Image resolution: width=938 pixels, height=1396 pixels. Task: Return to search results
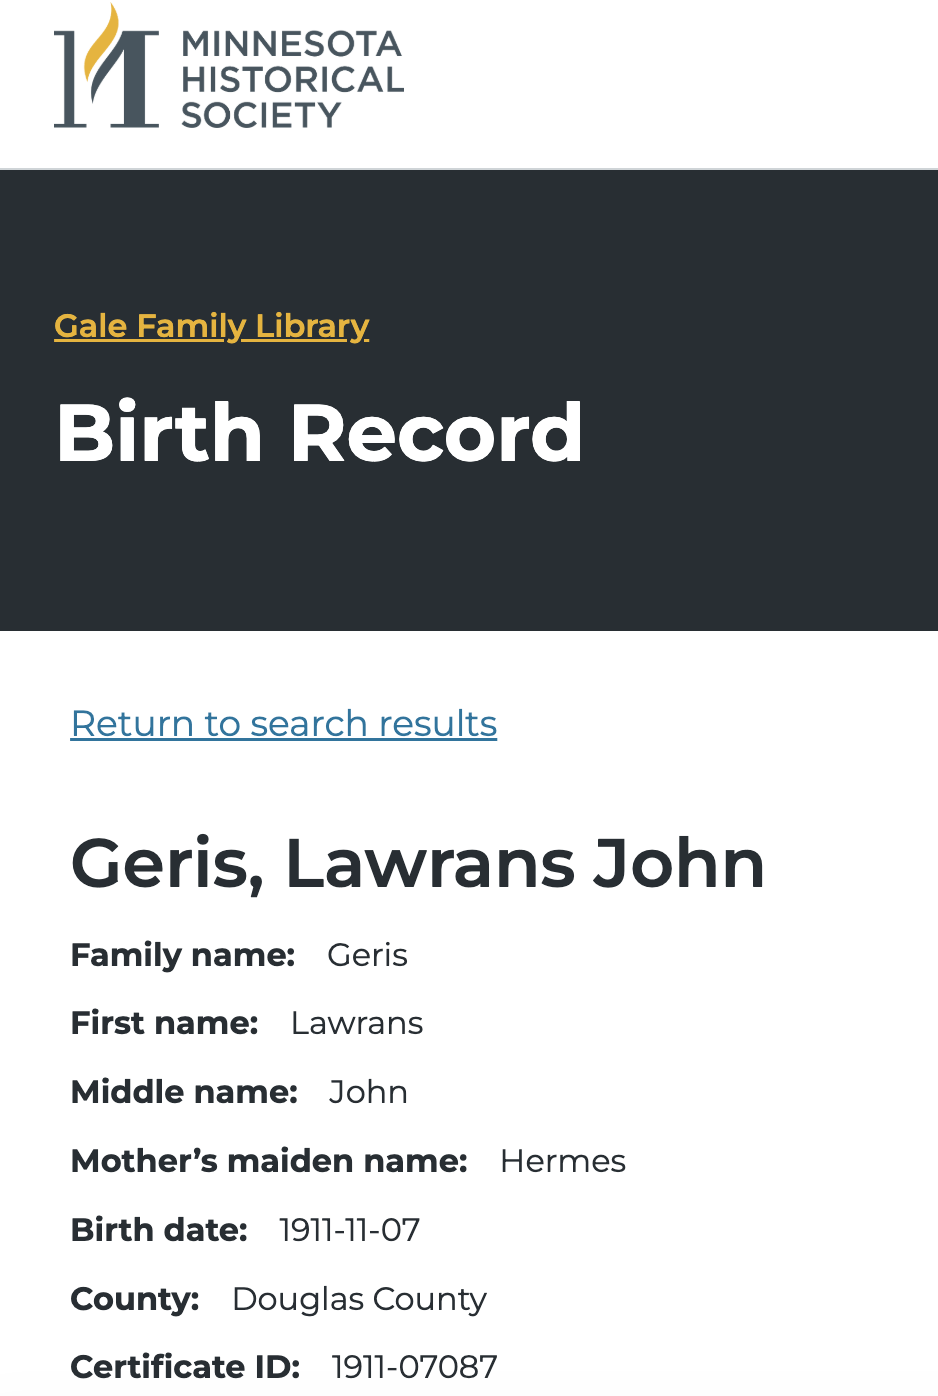284,723
